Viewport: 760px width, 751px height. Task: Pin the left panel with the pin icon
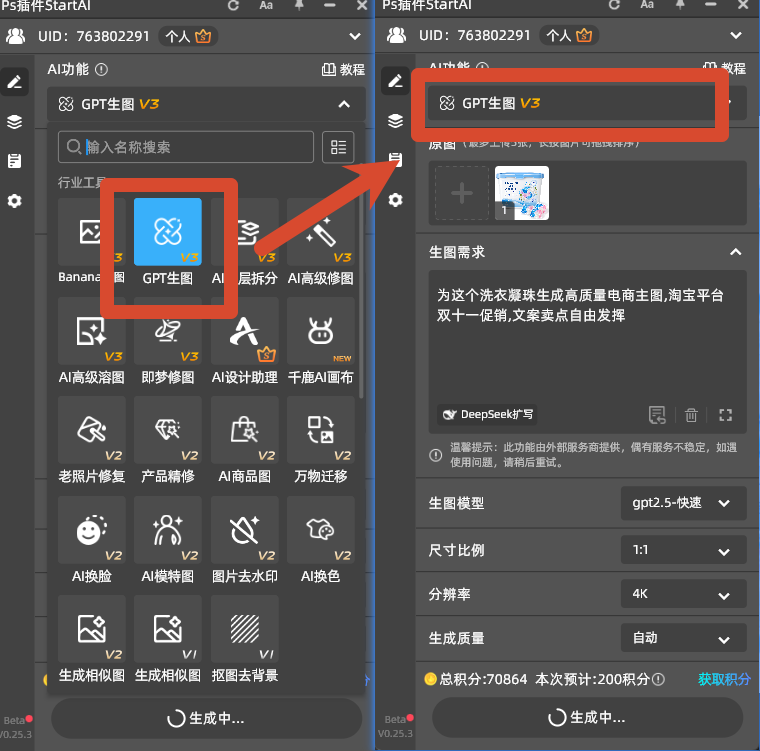(x=299, y=5)
